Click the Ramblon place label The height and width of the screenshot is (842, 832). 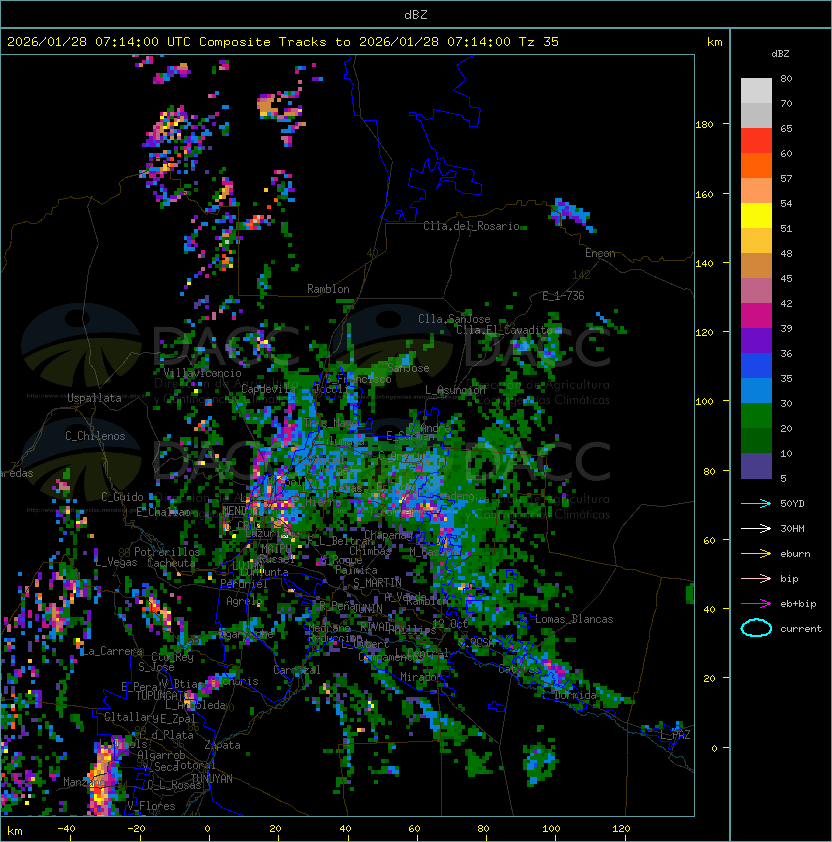pos(328,289)
